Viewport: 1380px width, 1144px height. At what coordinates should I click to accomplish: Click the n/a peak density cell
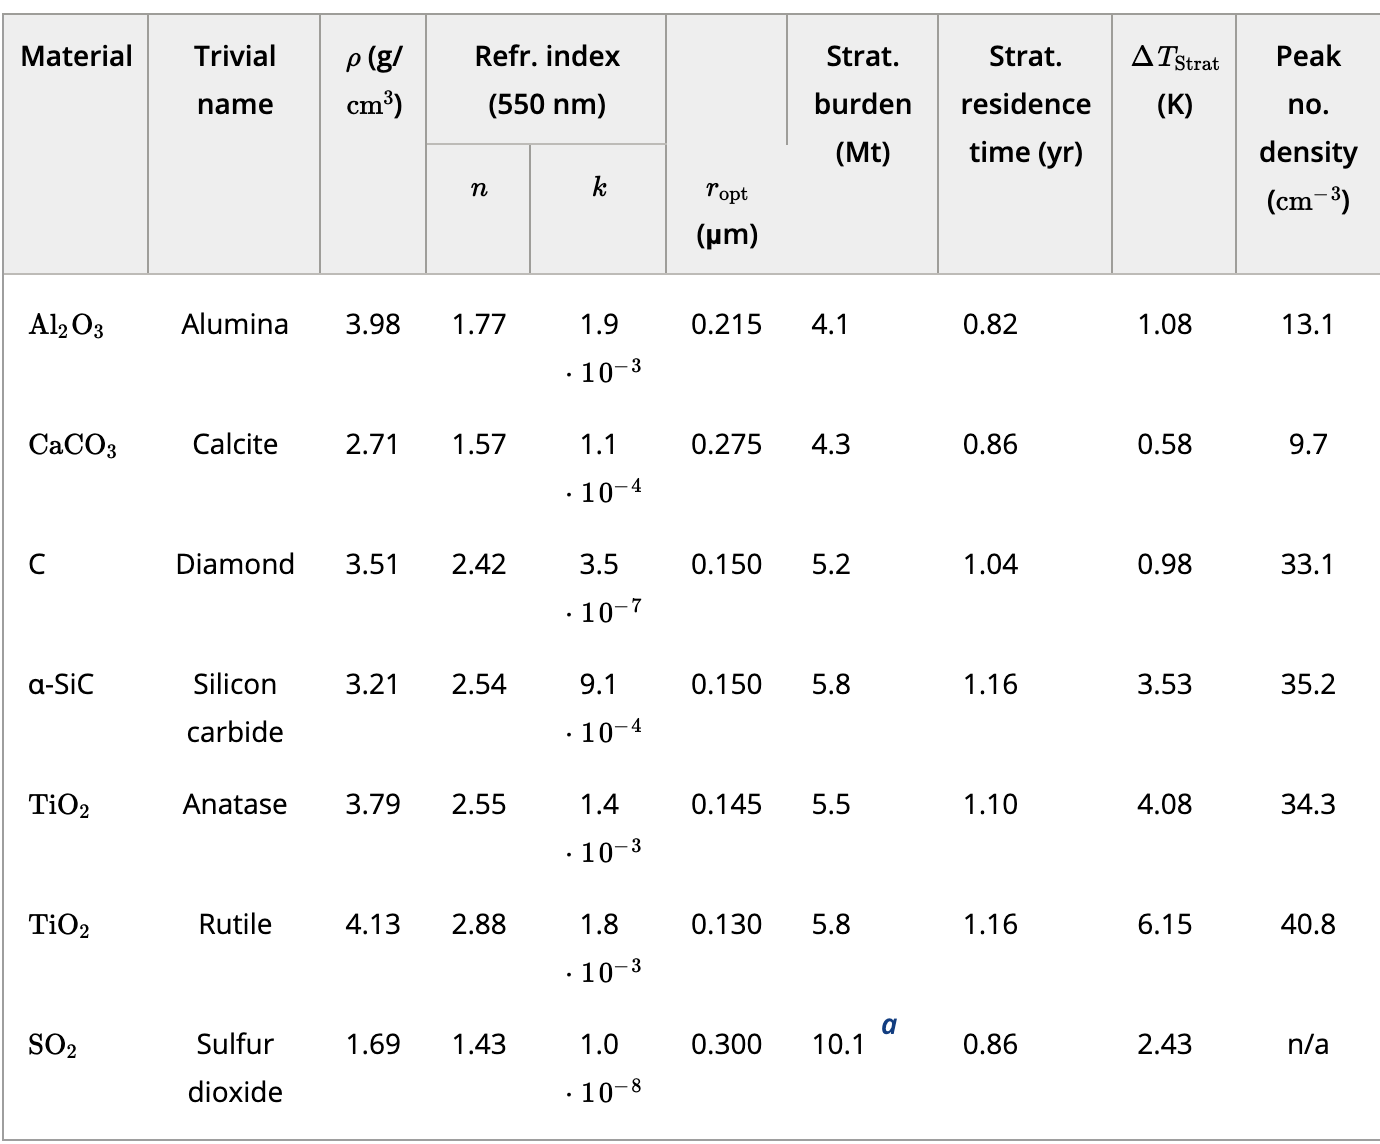(x=1307, y=1044)
